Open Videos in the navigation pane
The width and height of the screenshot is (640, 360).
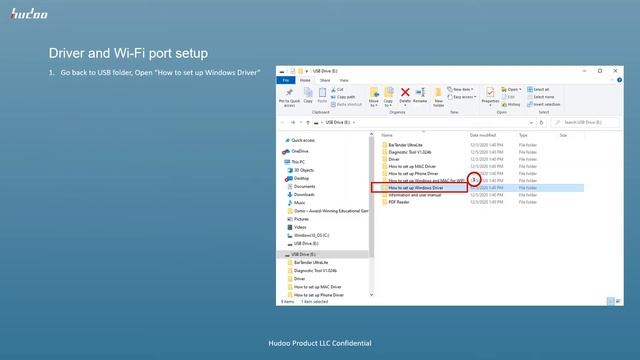[297, 227]
